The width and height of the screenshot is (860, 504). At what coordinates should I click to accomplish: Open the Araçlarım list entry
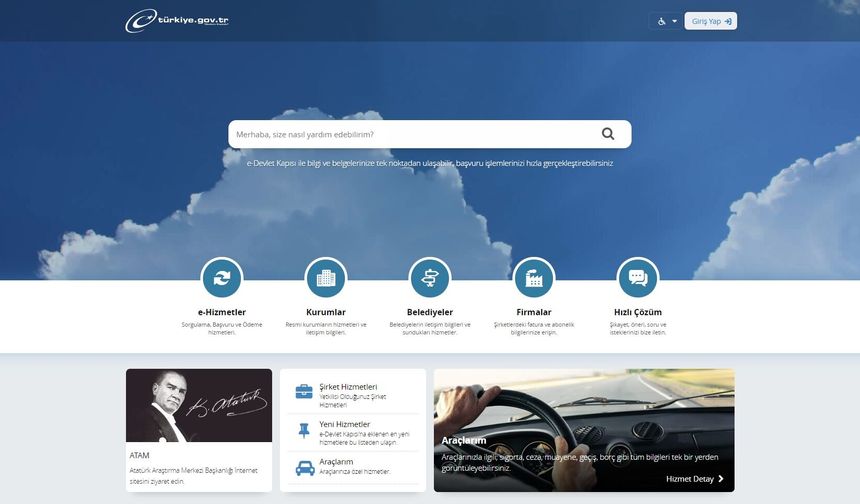pos(353,468)
